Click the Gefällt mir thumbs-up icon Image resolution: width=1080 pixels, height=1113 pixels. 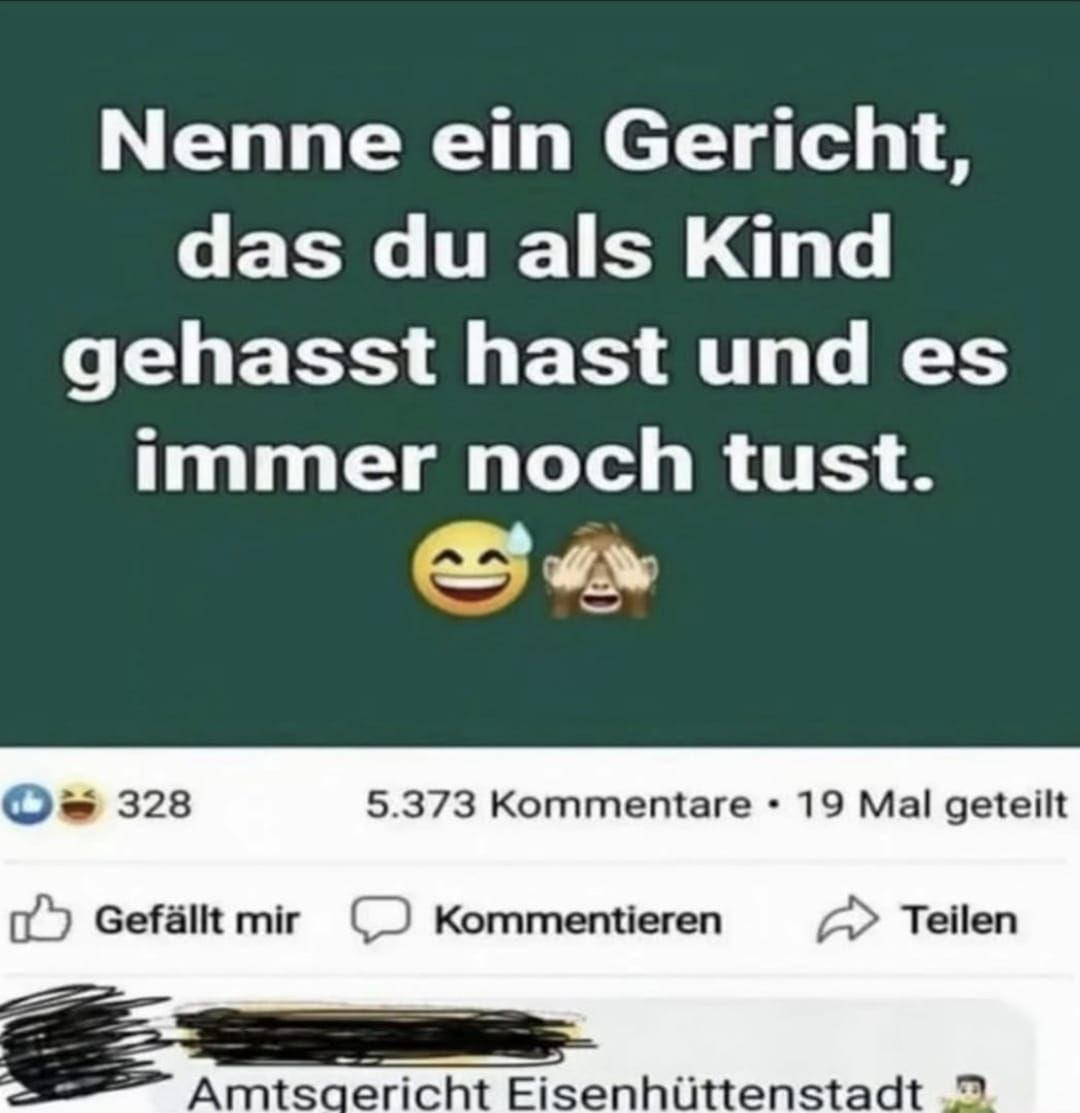pos(40,919)
